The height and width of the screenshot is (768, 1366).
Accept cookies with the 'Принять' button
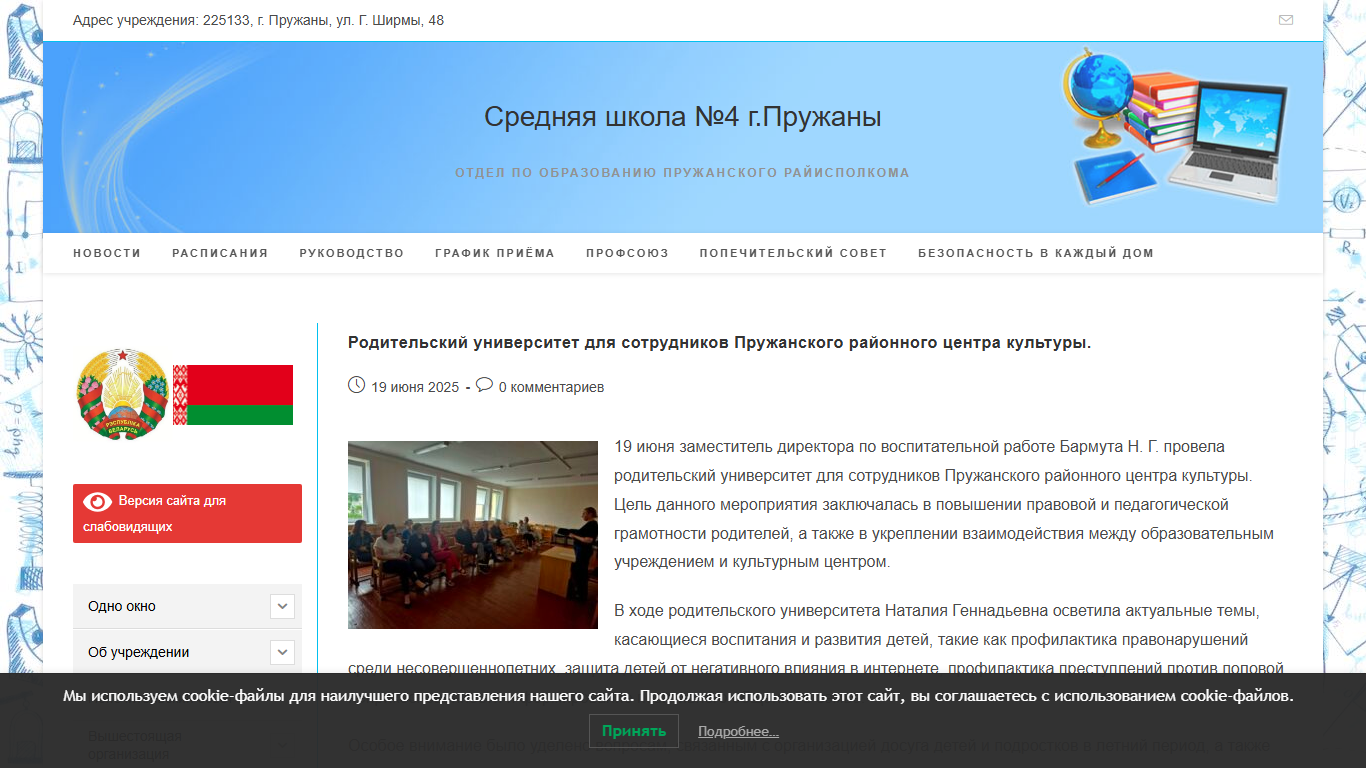[x=634, y=731]
